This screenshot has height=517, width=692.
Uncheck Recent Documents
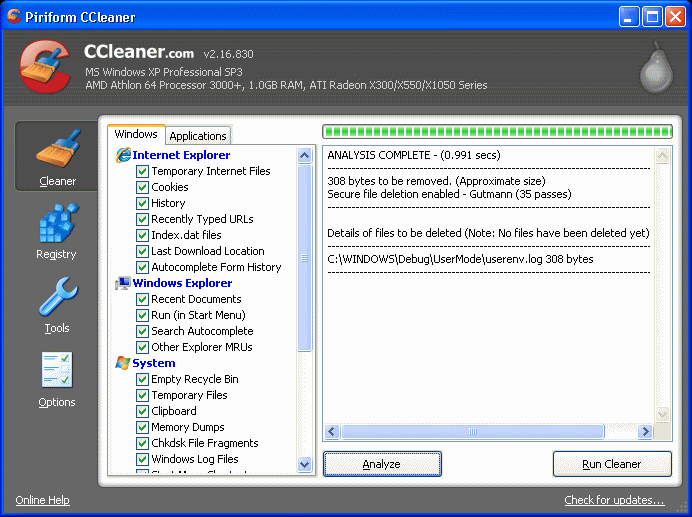[x=142, y=299]
